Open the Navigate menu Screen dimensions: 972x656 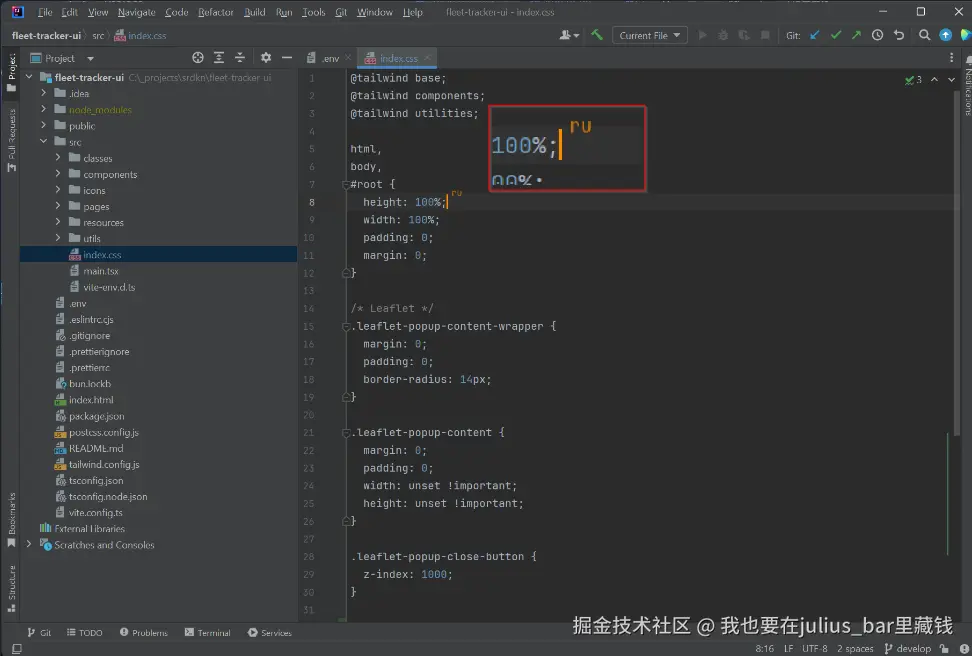(x=136, y=12)
